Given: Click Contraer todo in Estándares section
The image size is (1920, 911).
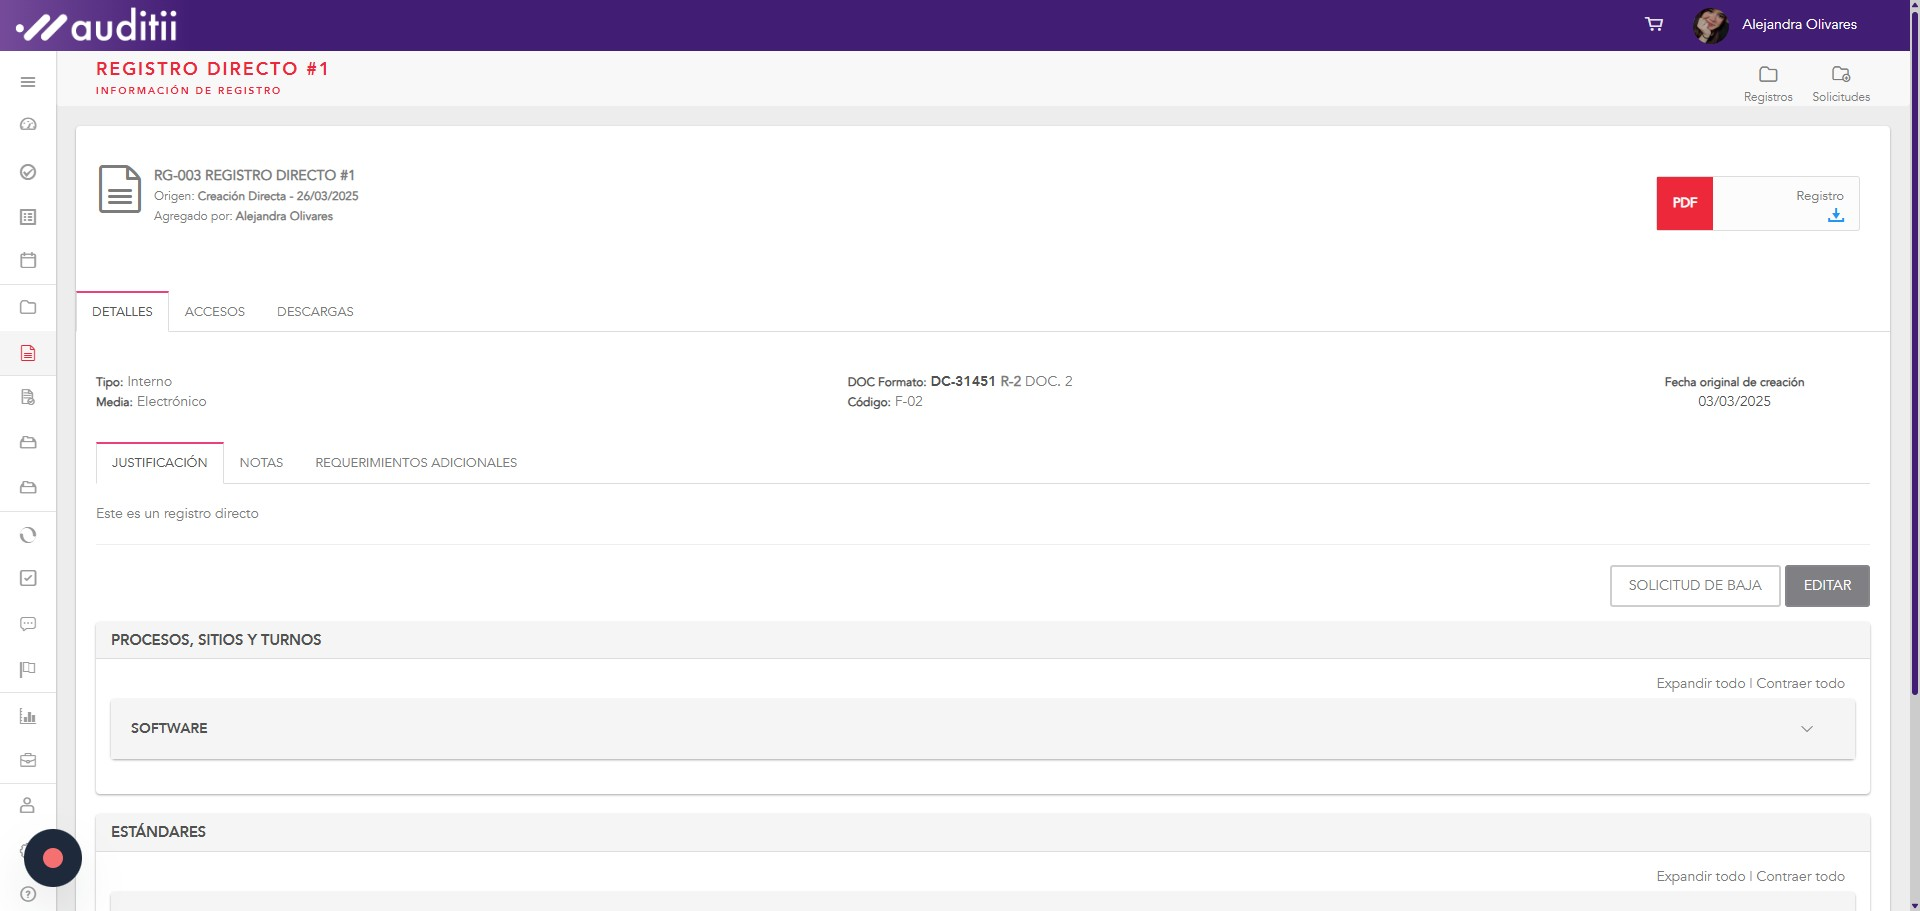Looking at the screenshot, I should (1800, 877).
